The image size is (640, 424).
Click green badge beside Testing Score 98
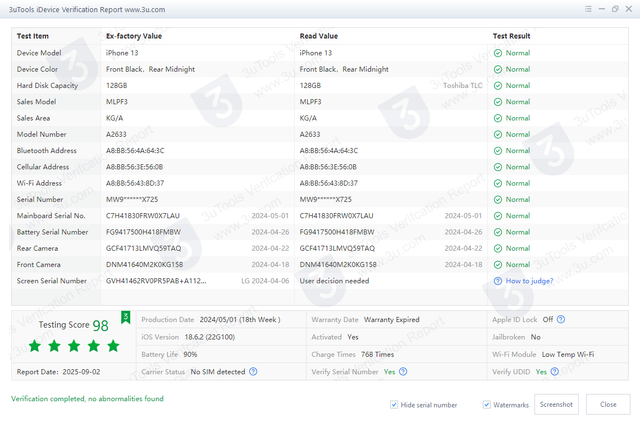pyautogui.click(x=126, y=318)
